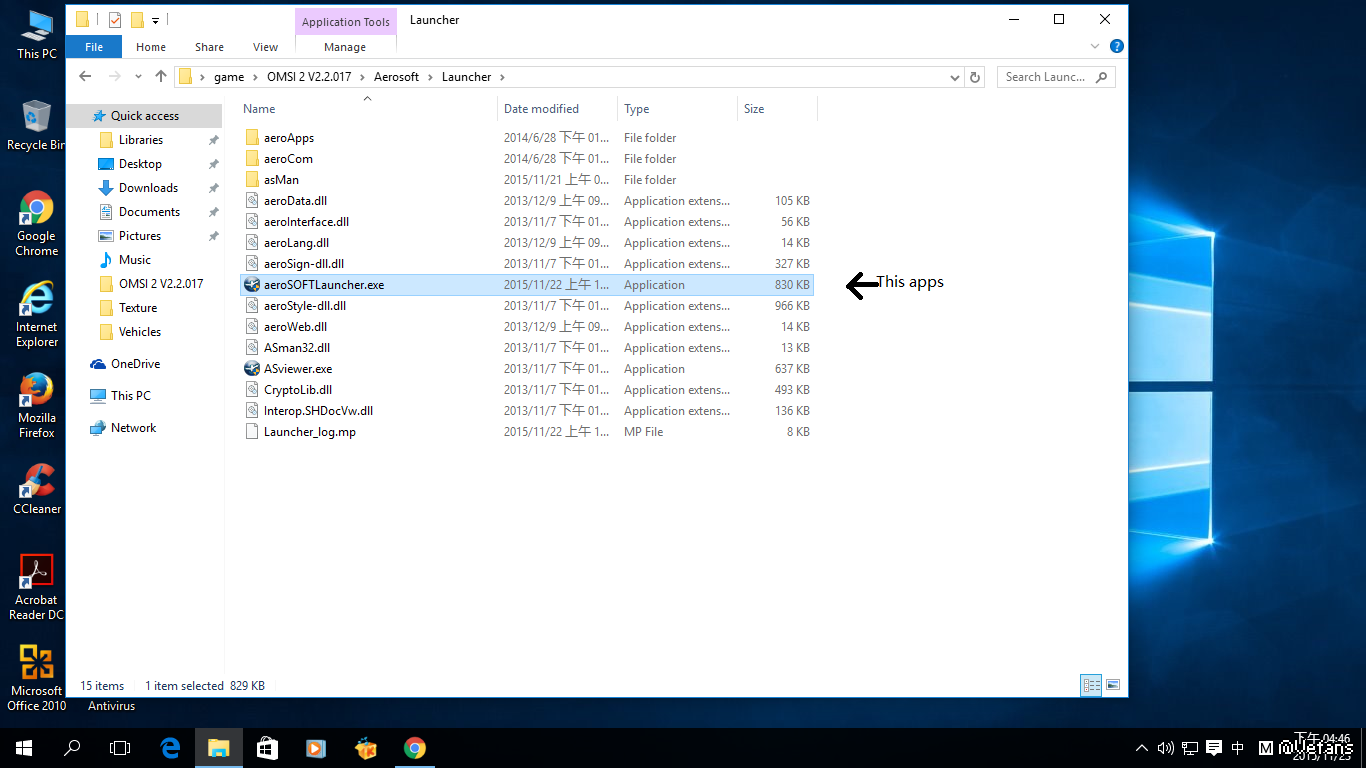Image resolution: width=1366 pixels, height=768 pixels.
Task: Select the ASman32.dll file name
Action: tap(297, 348)
